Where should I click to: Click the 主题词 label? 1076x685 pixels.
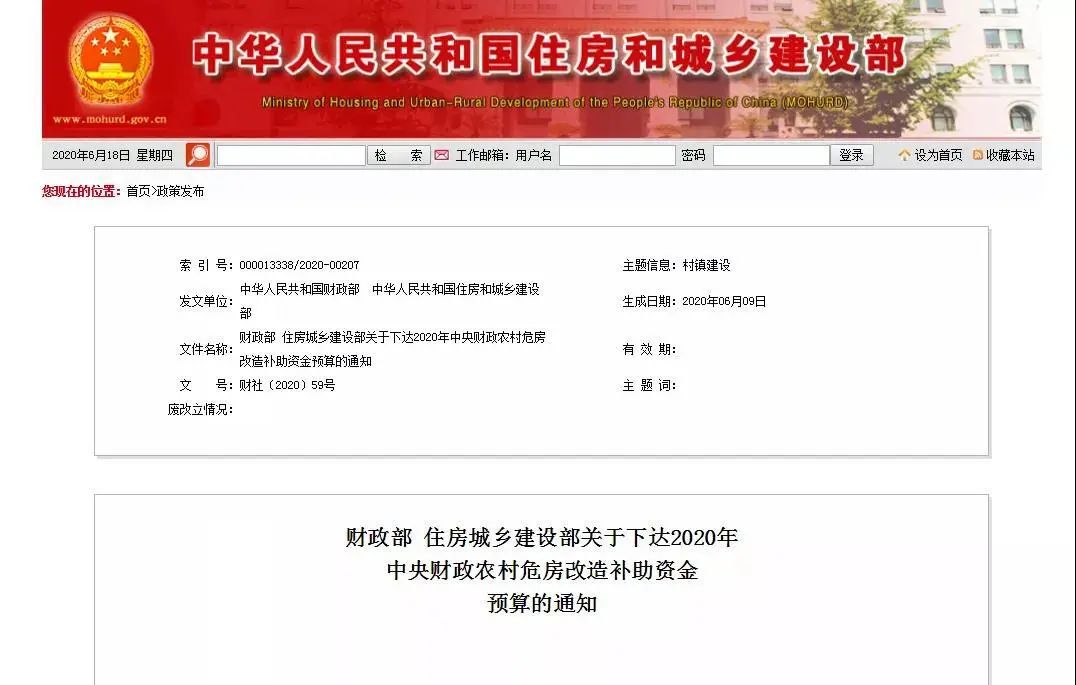tap(649, 385)
